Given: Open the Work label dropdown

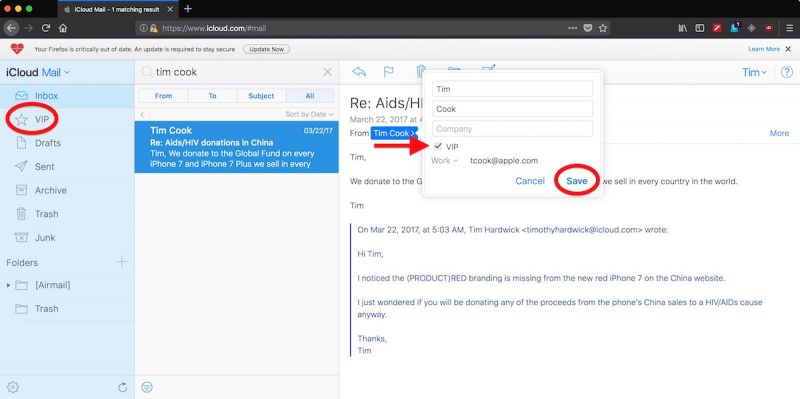Looking at the screenshot, I should click(x=444, y=161).
